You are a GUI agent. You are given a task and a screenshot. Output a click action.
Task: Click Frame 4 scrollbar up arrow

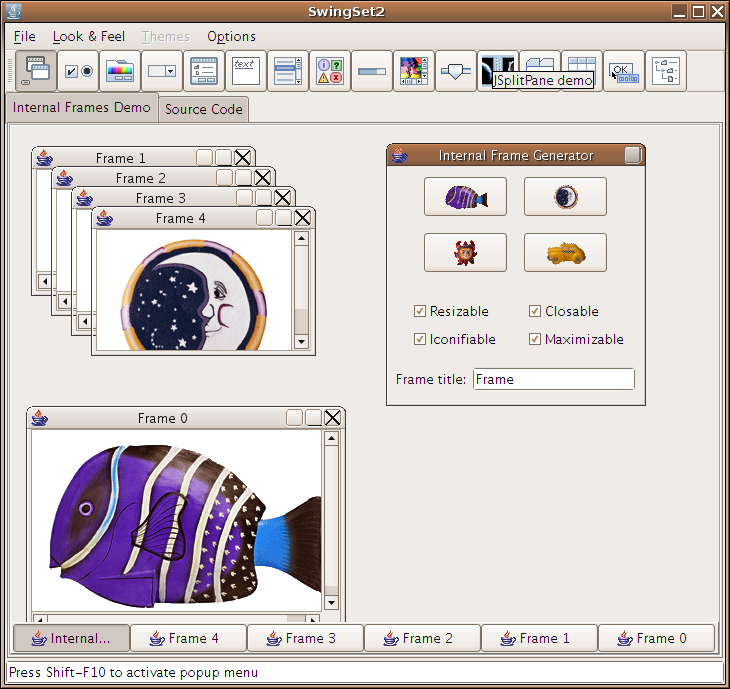tap(301, 238)
